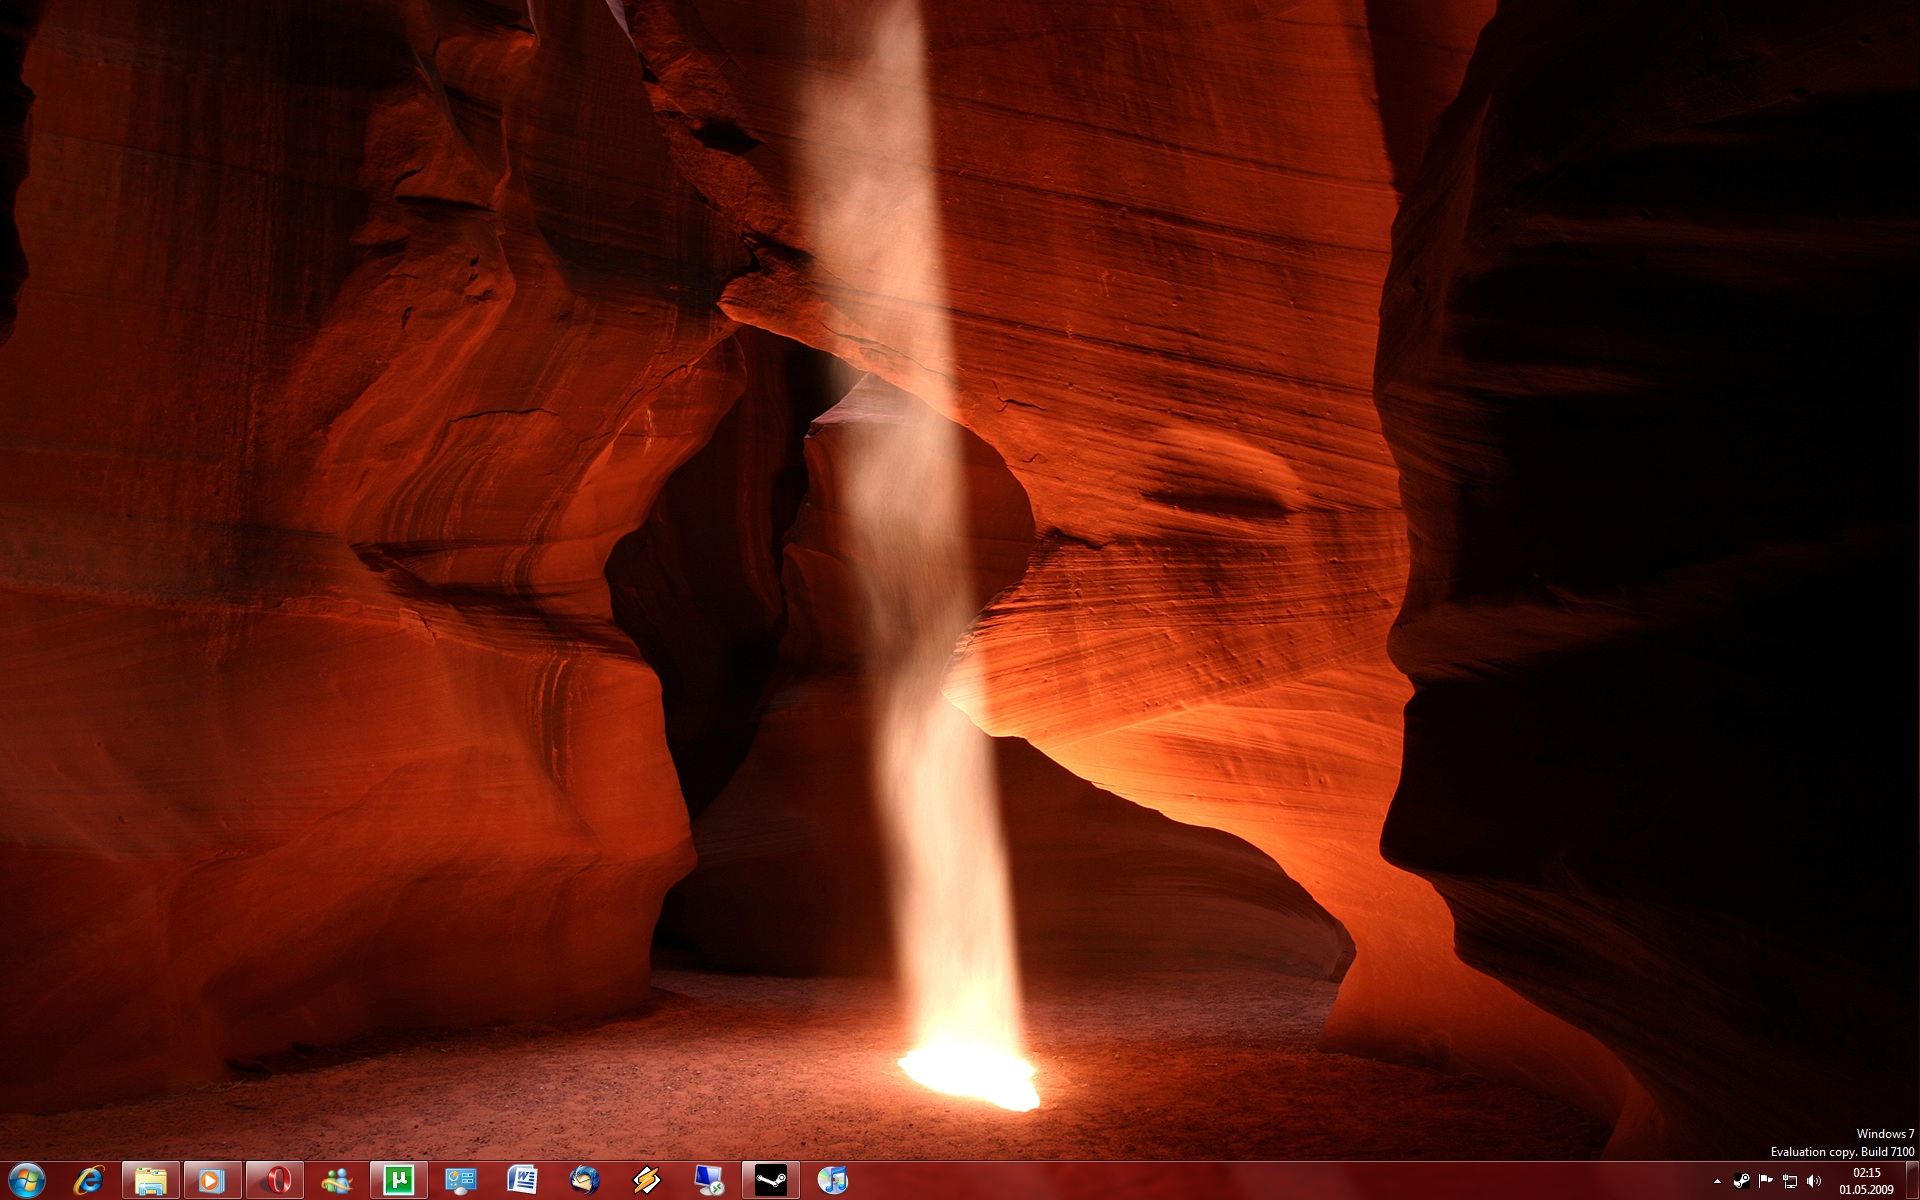This screenshot has width=1920, height=1200.
Task: Open the Control Panel taskbar icon
Action: 461,1181
